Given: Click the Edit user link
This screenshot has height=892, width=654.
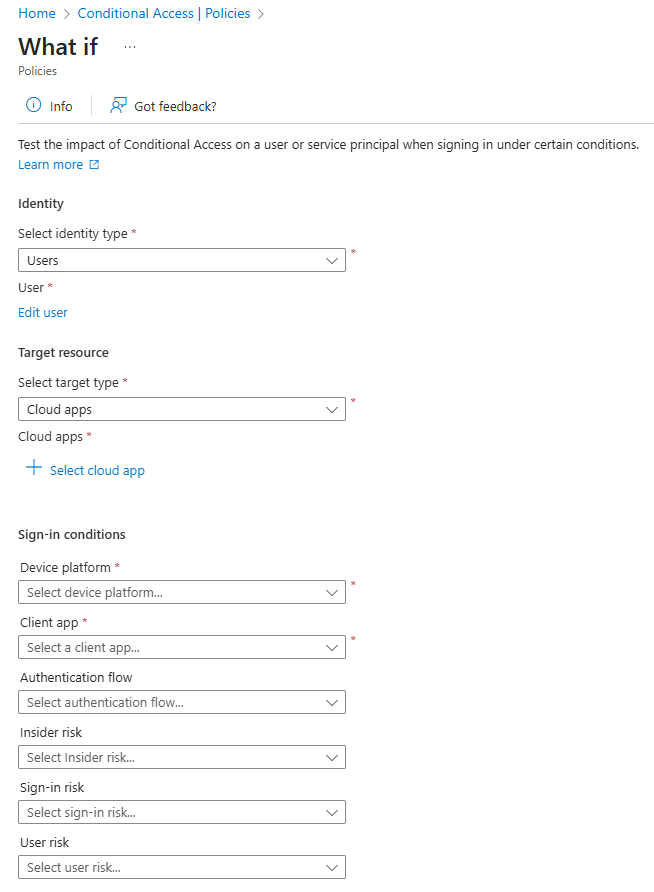Looking at the screenshot, I should [43, 312].
